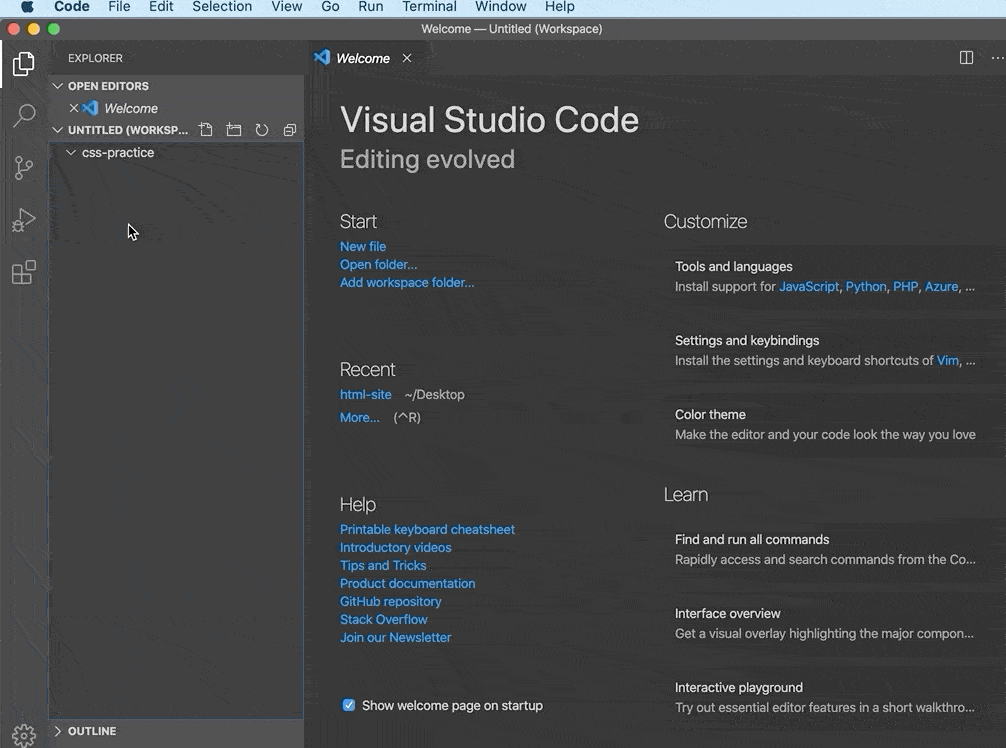Open the Manage gear menu

[x=24, y=735]
